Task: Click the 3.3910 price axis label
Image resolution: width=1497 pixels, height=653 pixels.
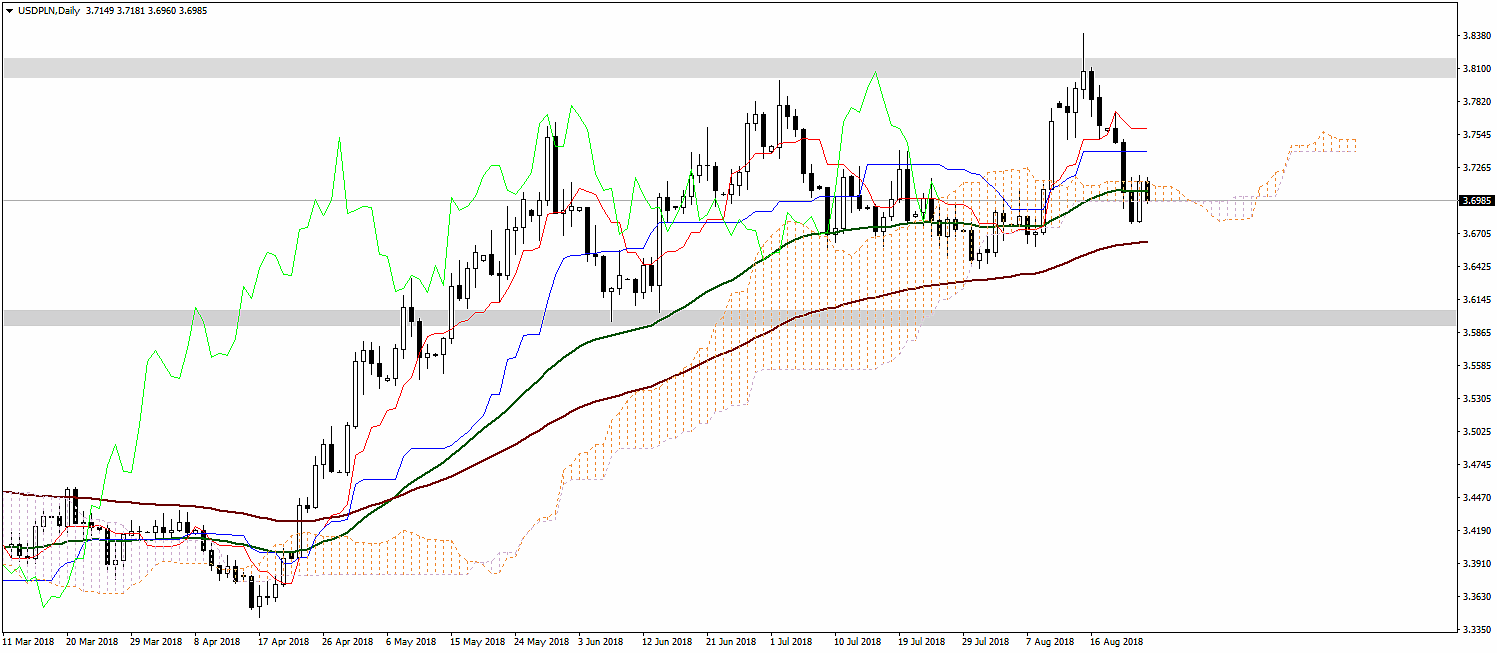Action: coord(1476,563)
